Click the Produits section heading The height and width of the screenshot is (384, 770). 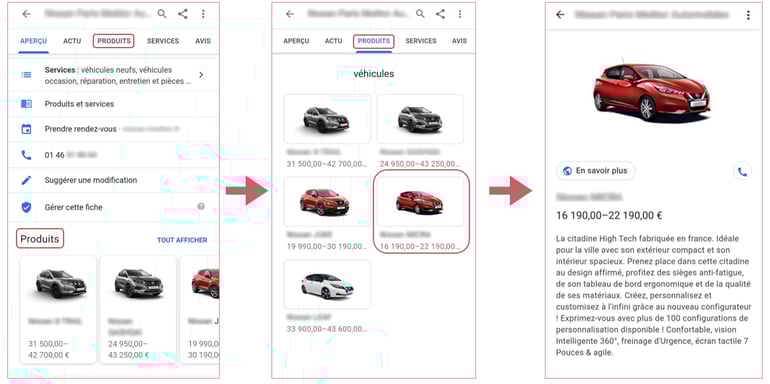coord(40,239)
